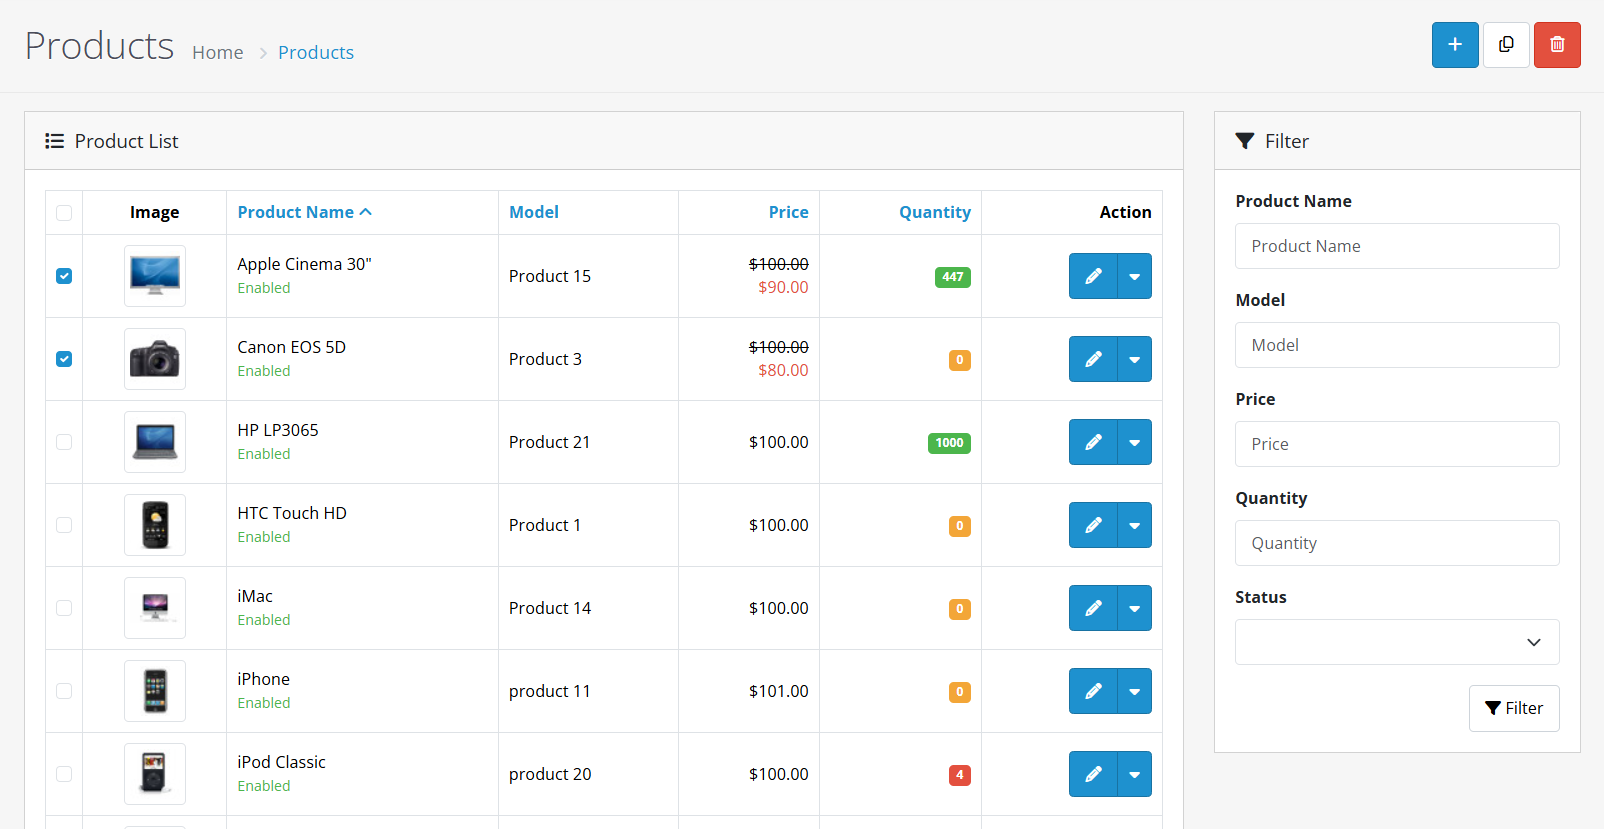
Task: Expand action dropdown for HTC Touch HD
Action: click(x=1135, y=525)
